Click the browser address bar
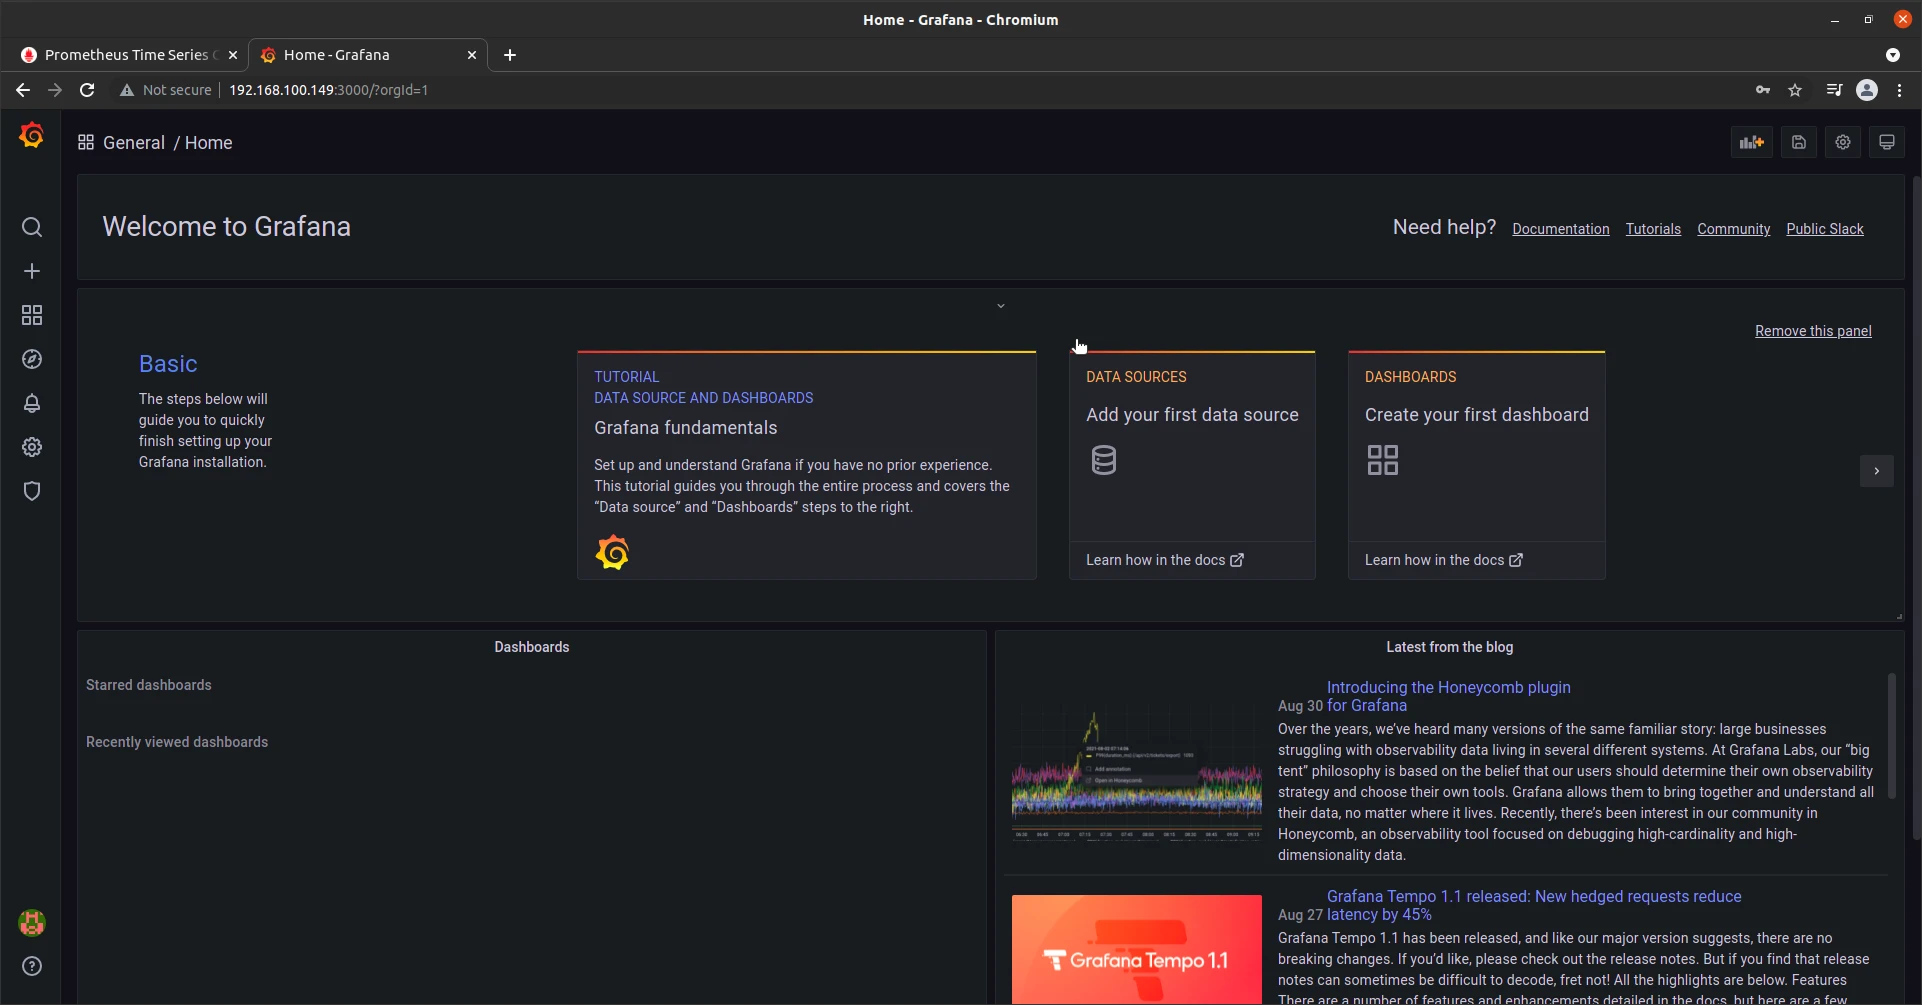This screenshot has height=1005, width=1922. point(600,90)
